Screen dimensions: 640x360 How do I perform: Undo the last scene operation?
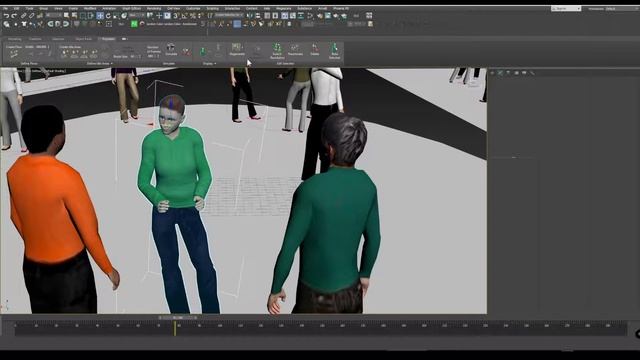pos(6,16)
